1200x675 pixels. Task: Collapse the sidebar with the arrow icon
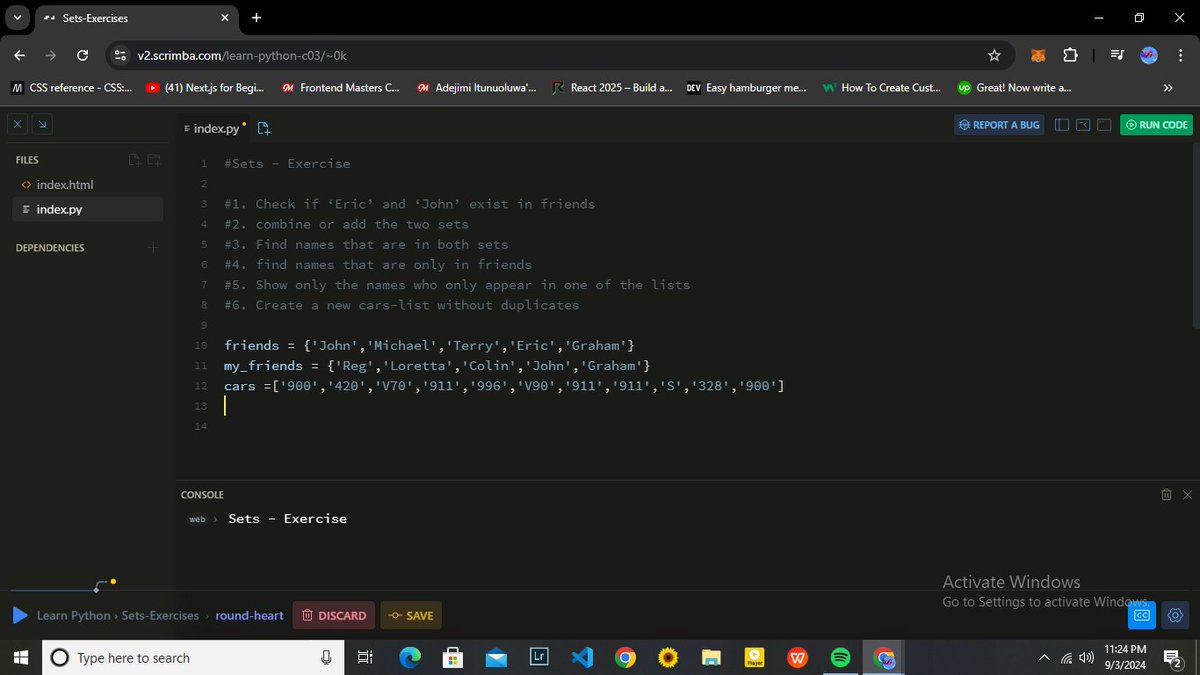click(41, 124)
